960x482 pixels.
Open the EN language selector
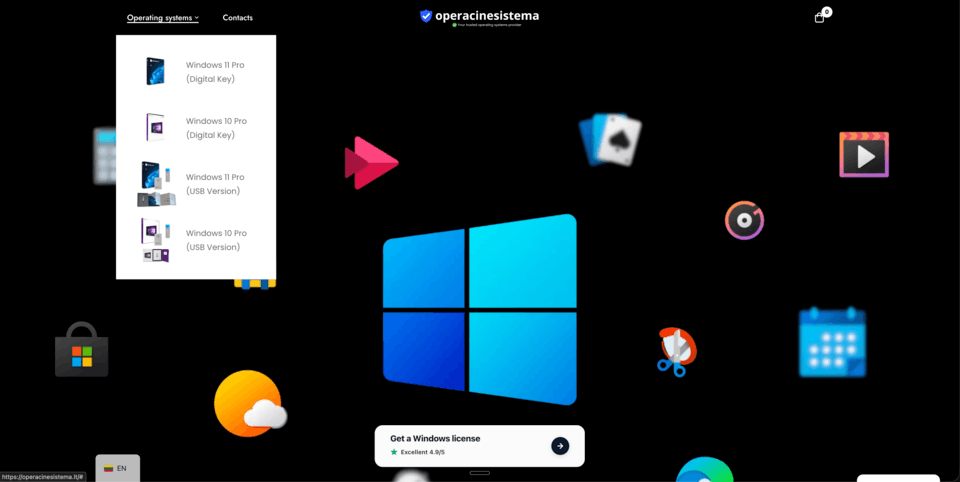pyautogui.click(x=117, y=468)
